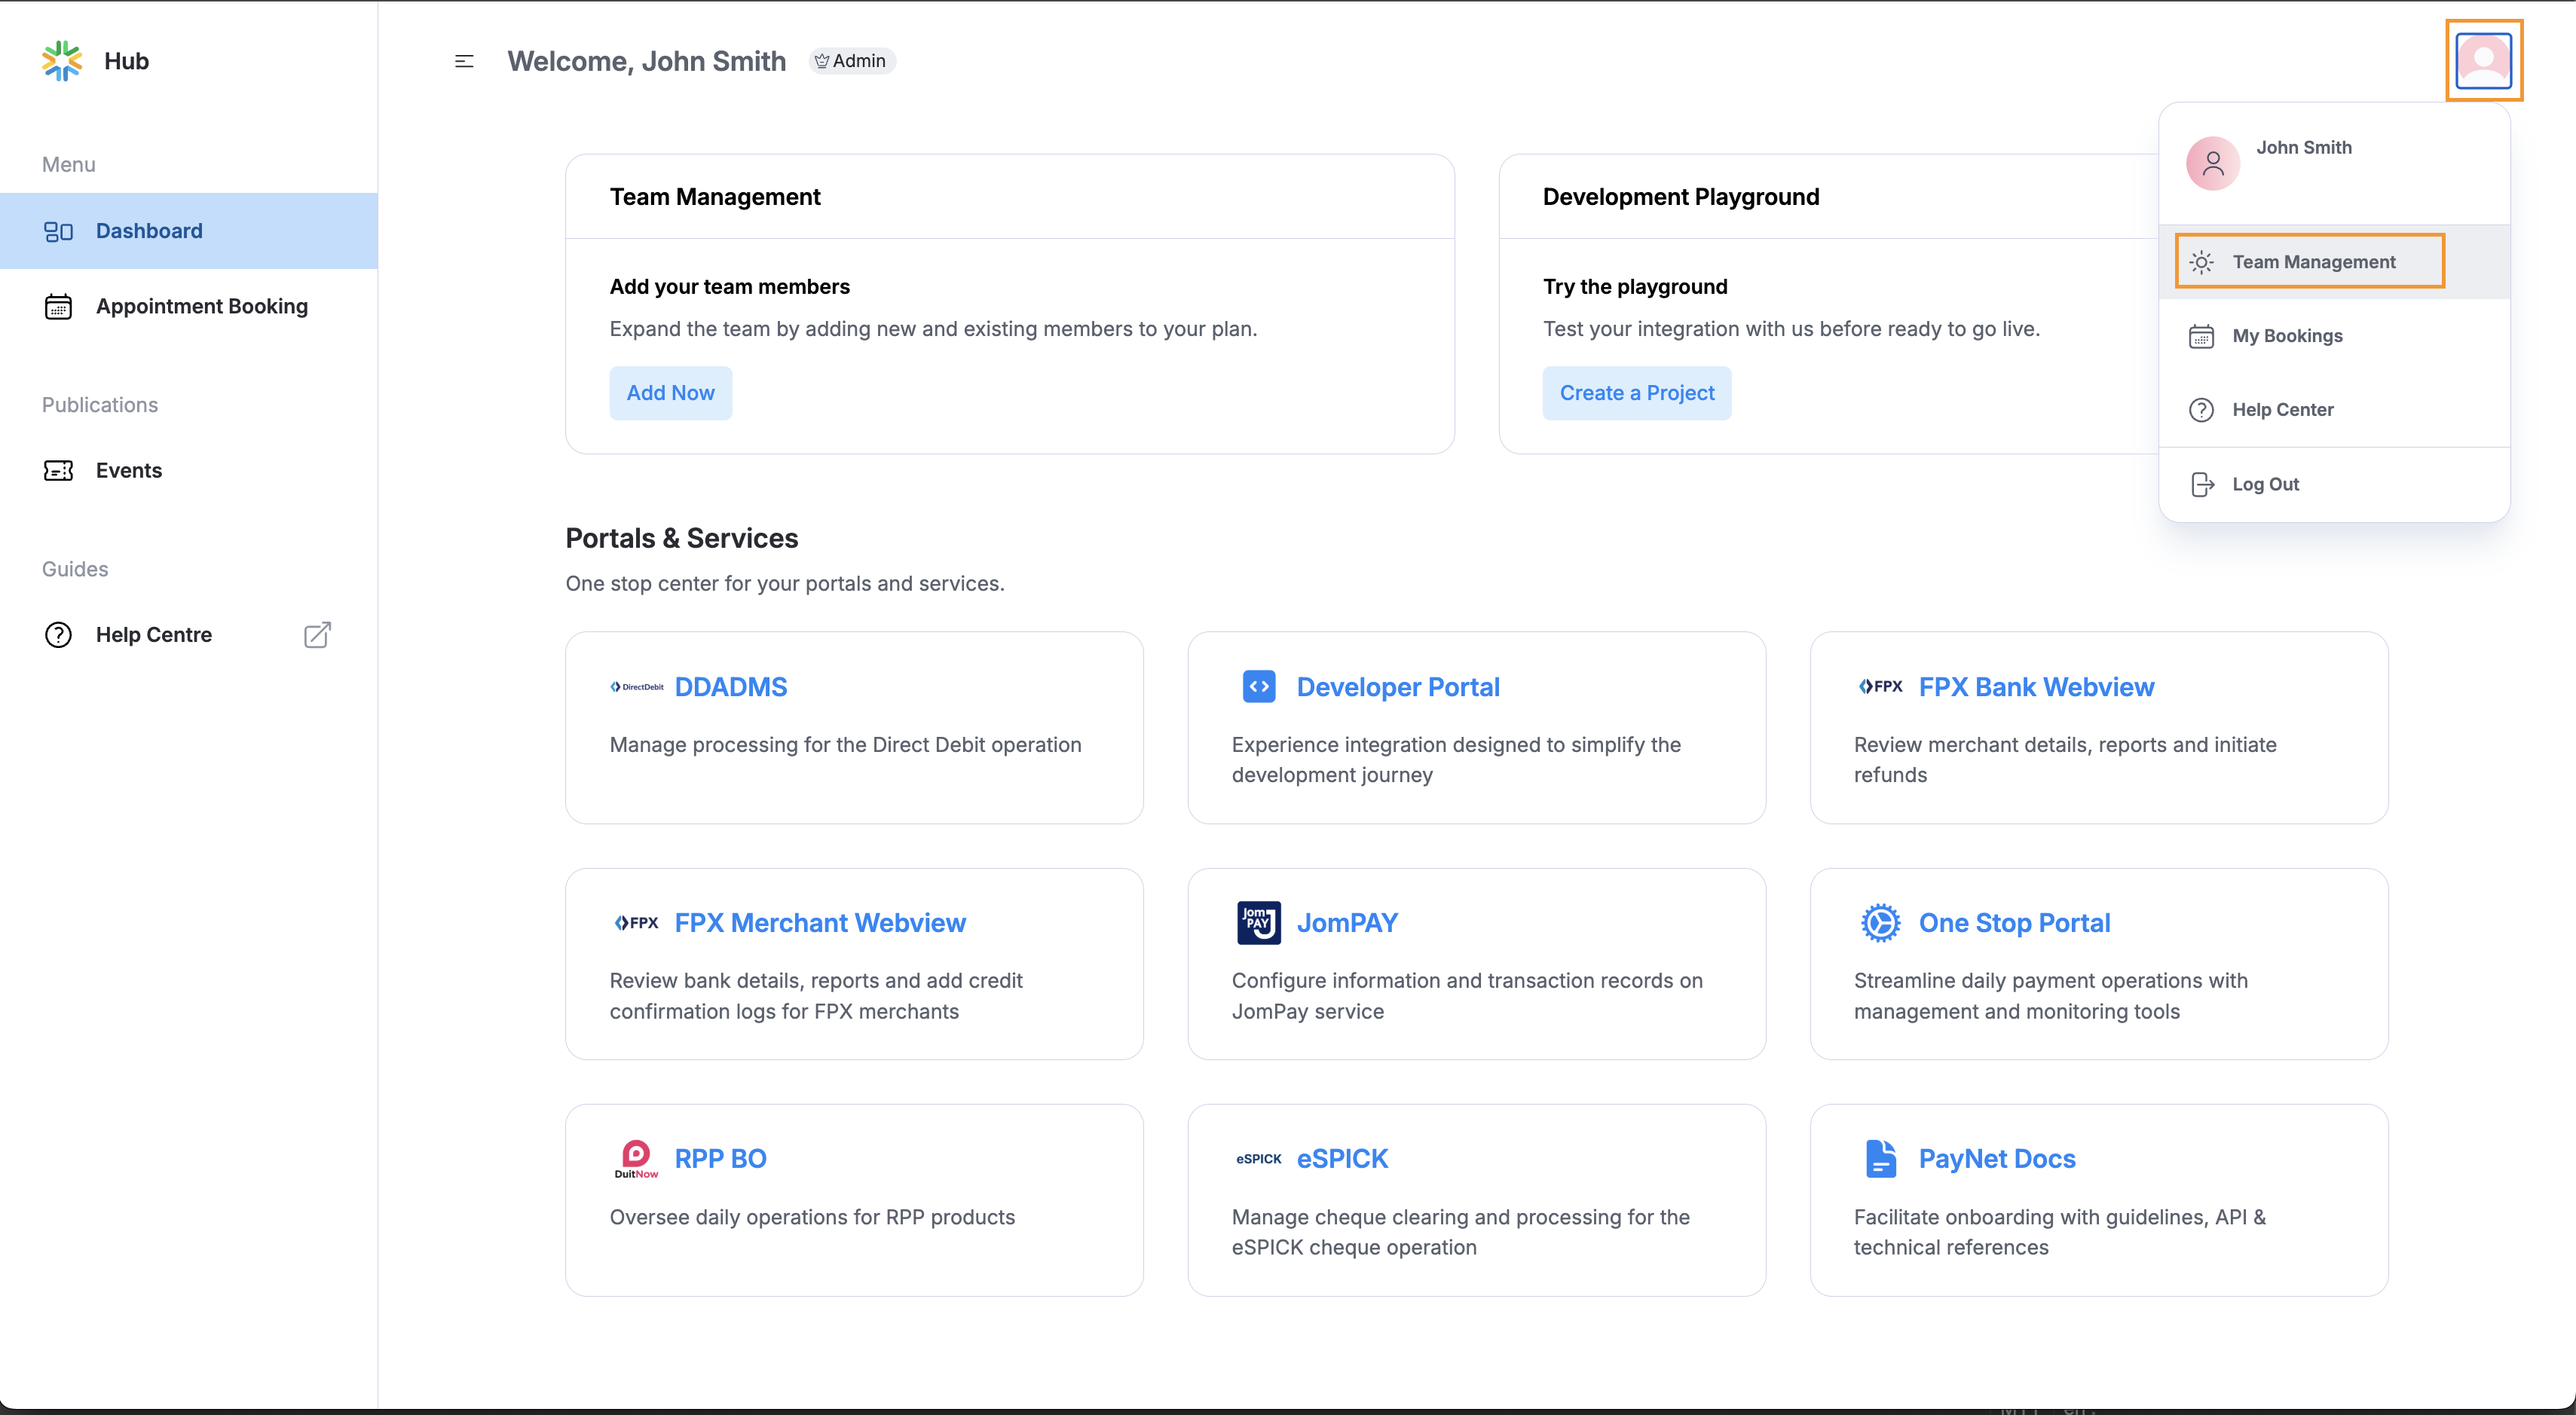Click the JomPAY logo icon

1258,922
